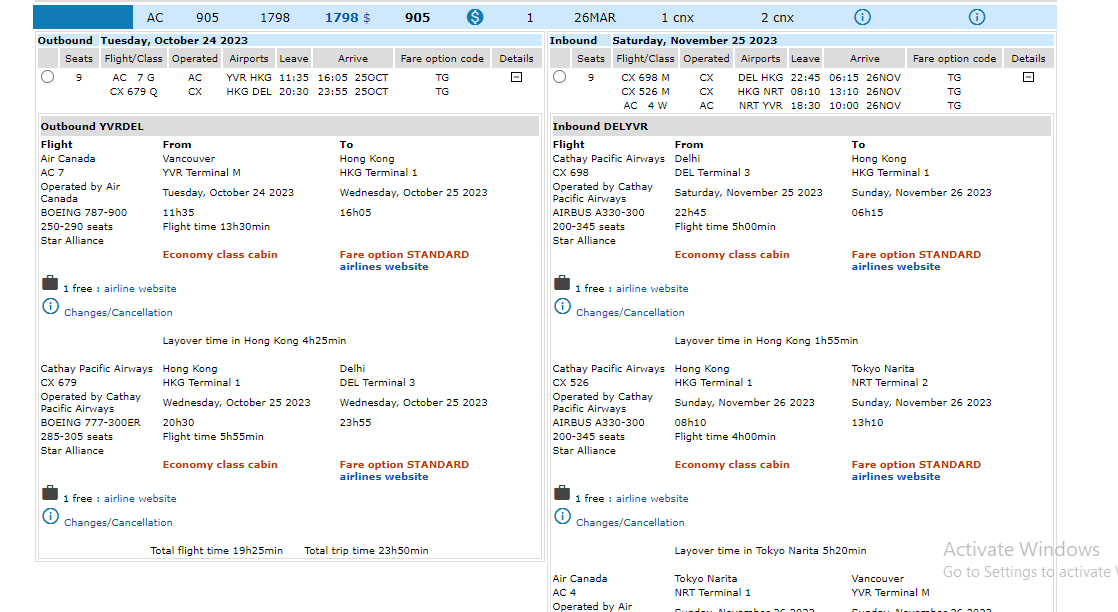Open Changes/Cancellation for outbound flight CX 679
The height and width of the screenshot is (612, 1118).
click(x=118, y=523)
